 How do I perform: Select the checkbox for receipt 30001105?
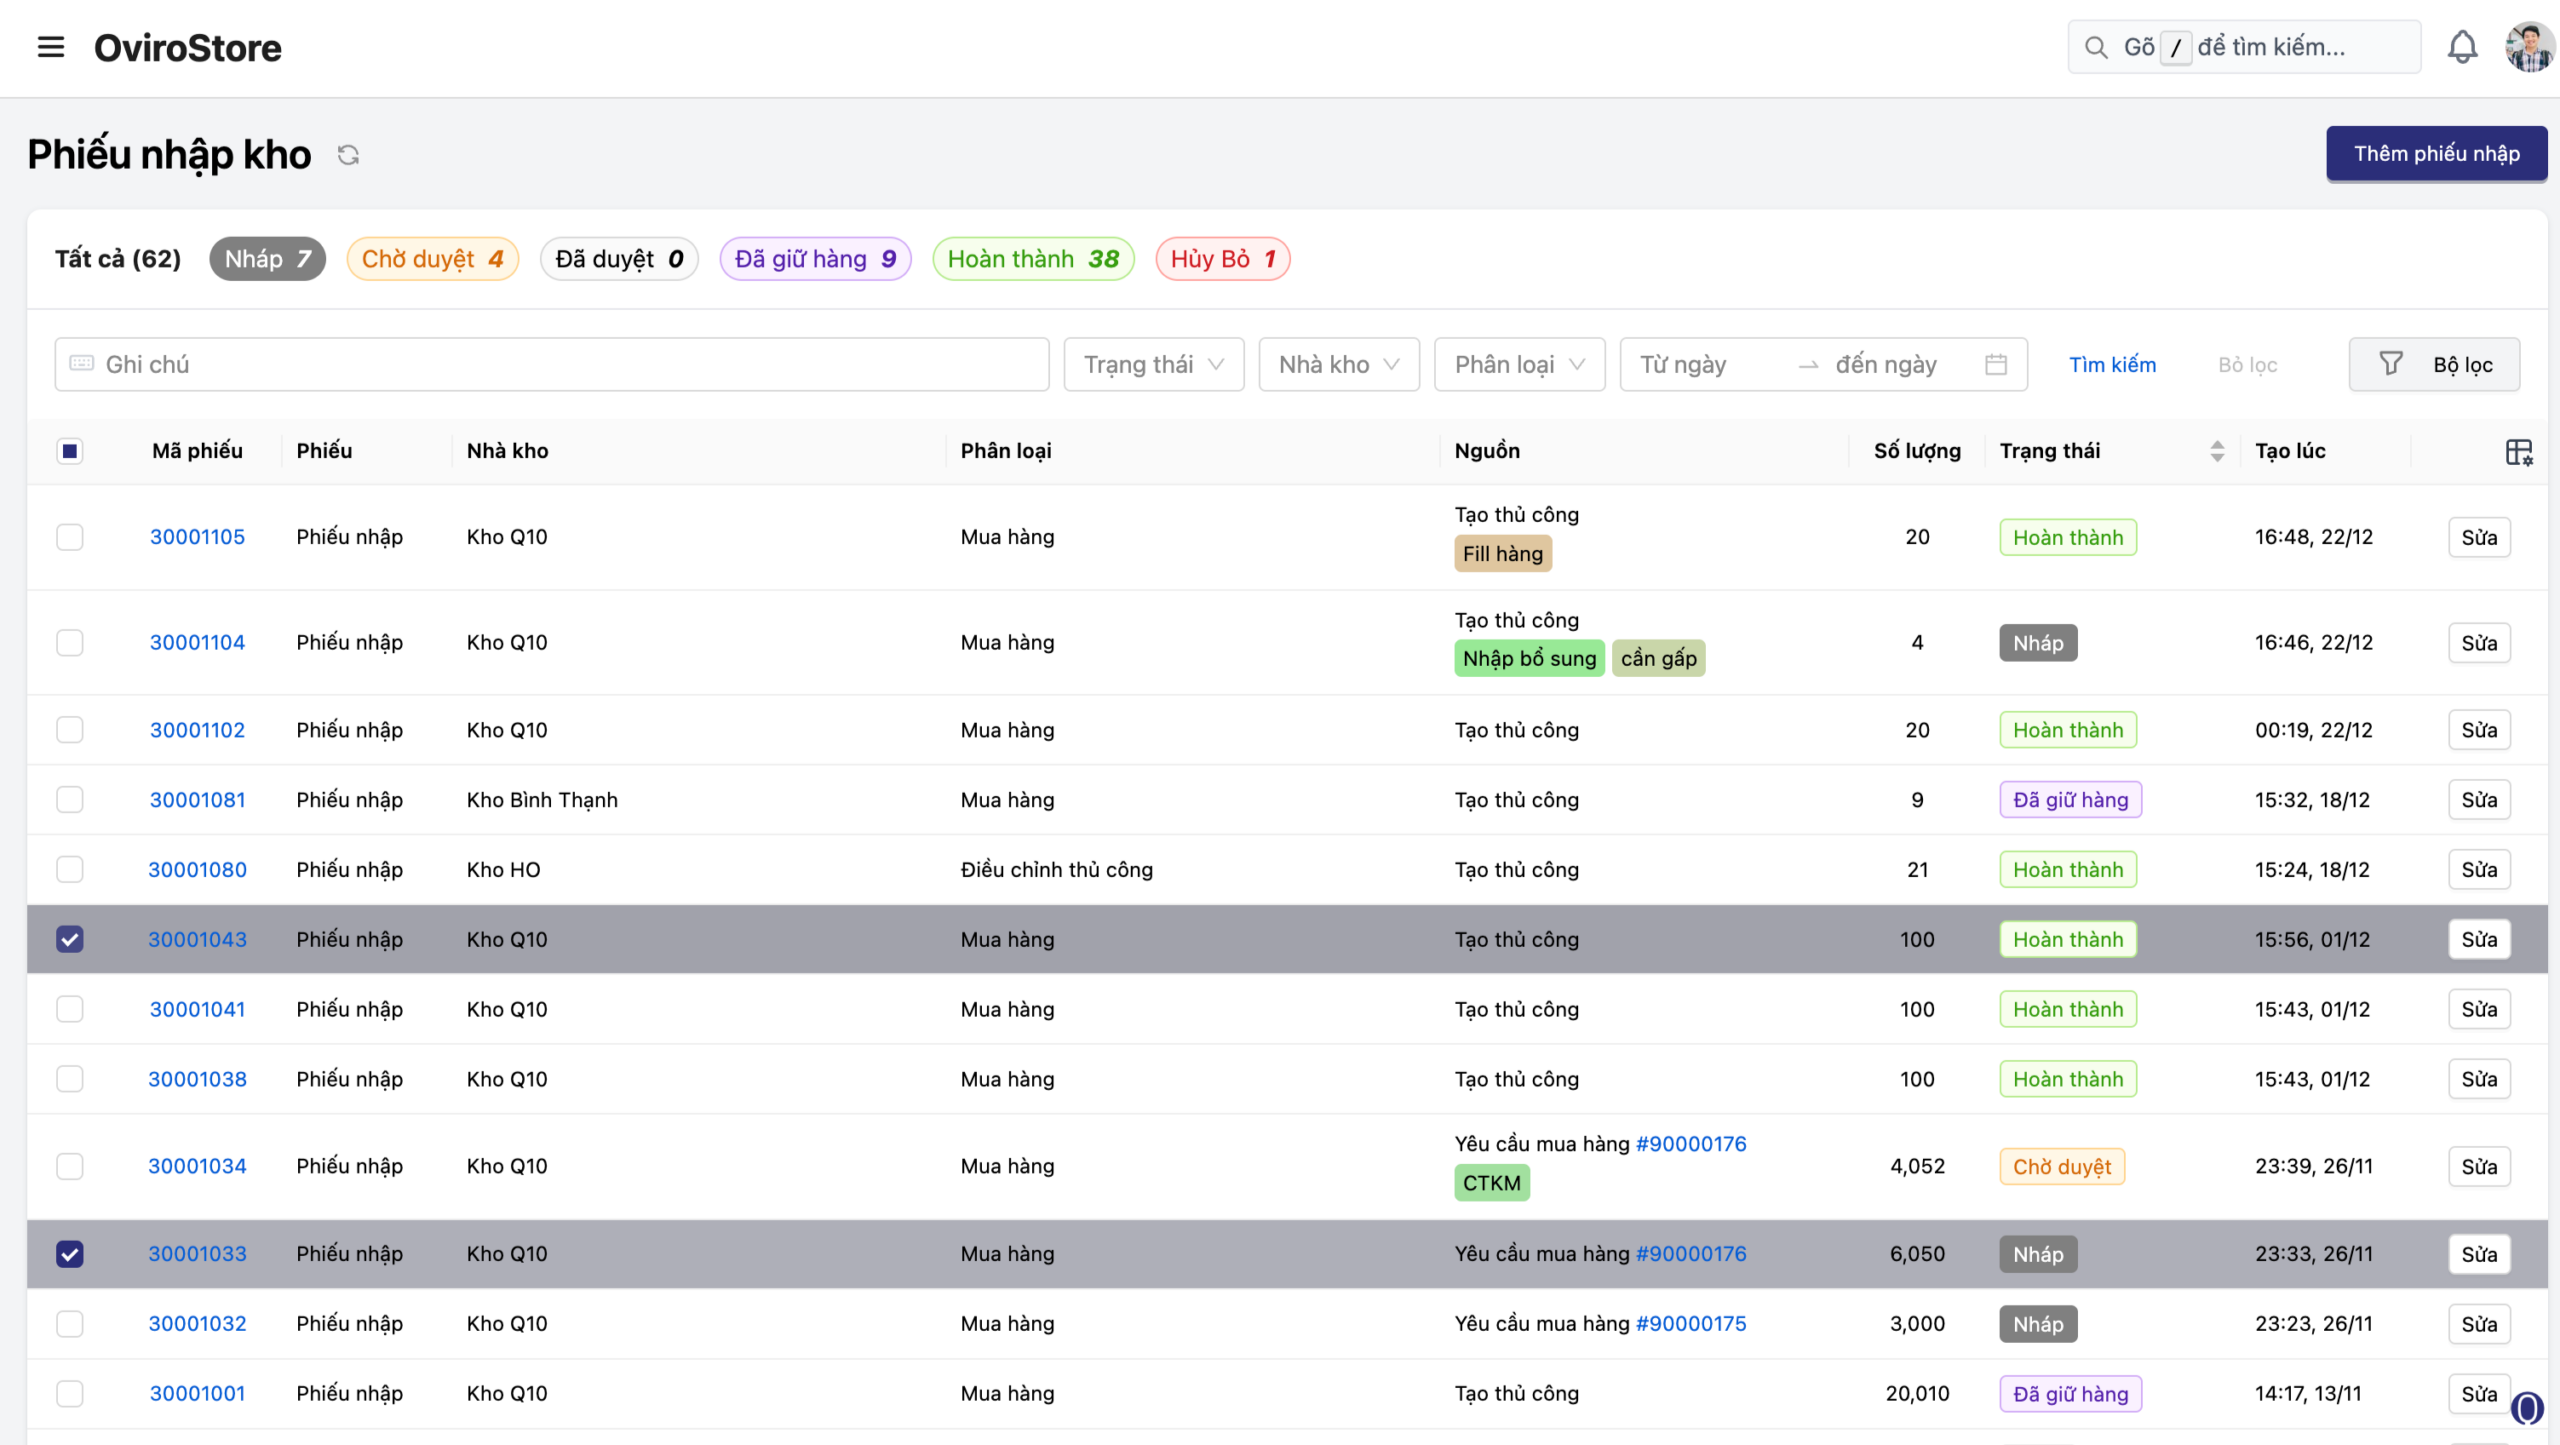[70, 537]
